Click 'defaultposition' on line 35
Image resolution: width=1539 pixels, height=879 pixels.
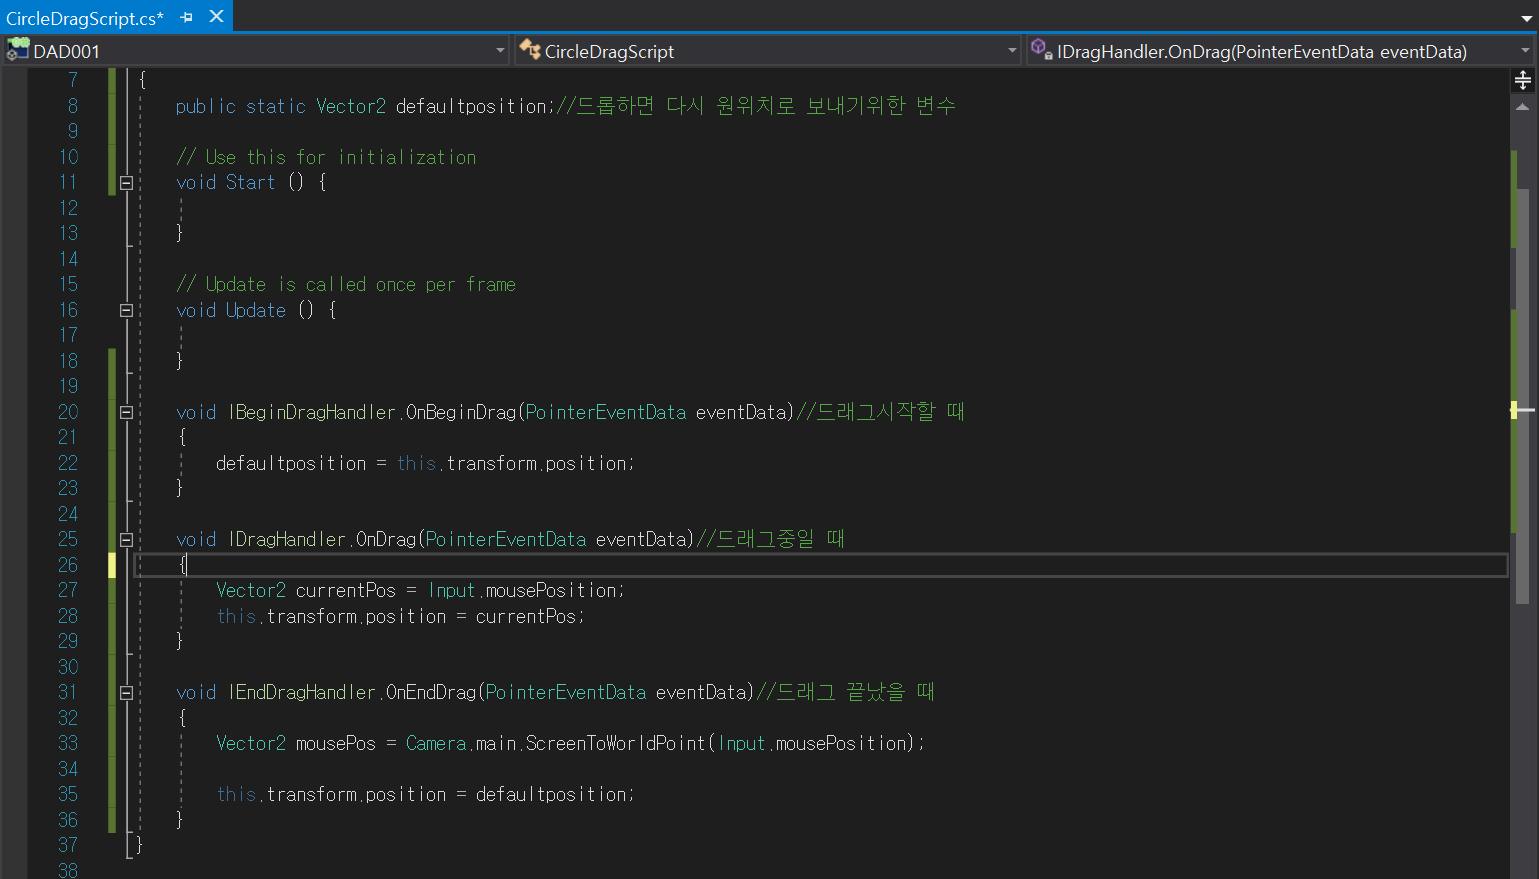(x=551, y=794)
